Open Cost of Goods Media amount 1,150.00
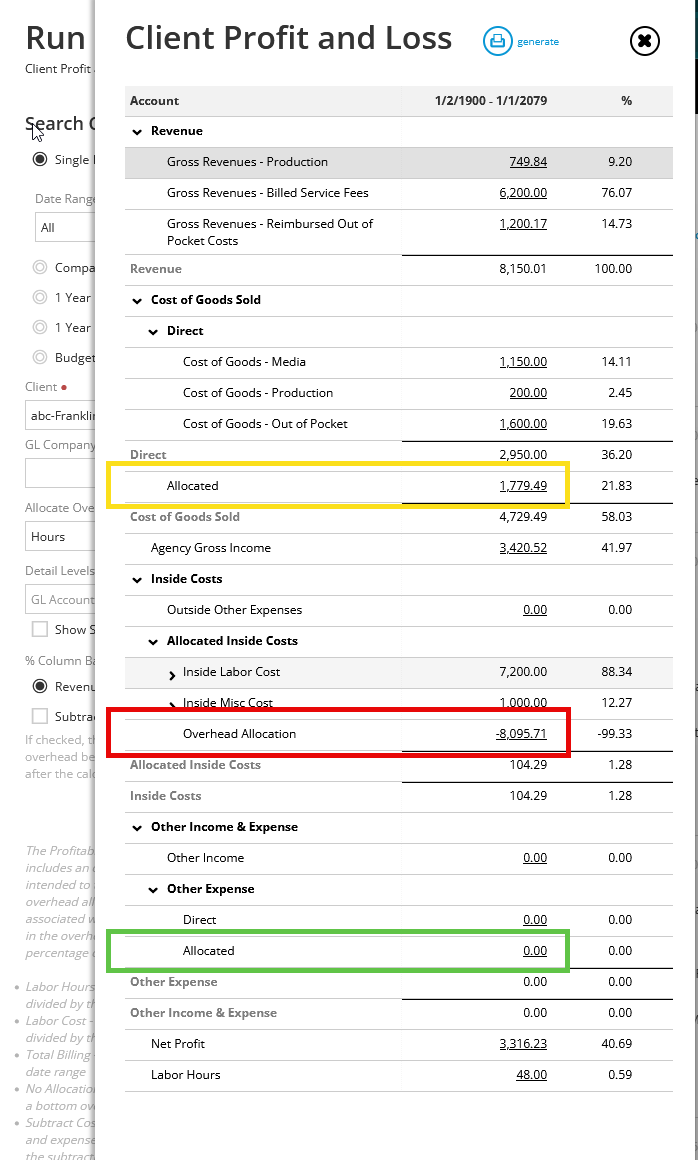This screenshot has height=1160, width=698. [x=523, y=362]
